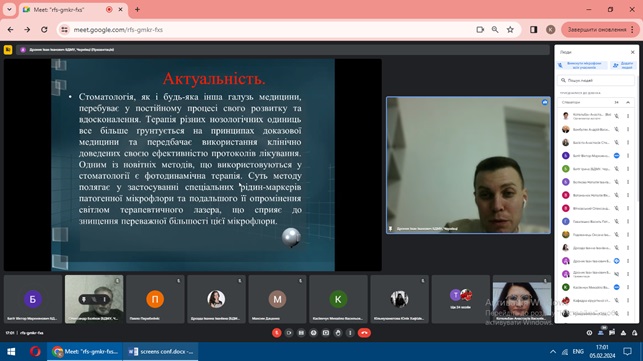The width and height of the screenshot is (643, 361).
Task: Click mute all participants button
Action: click(582, 65)
